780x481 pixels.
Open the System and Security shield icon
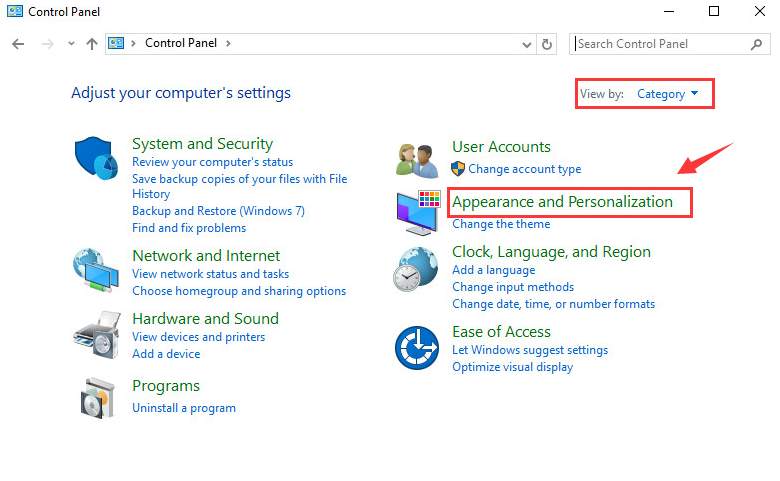tap(96, 158)
